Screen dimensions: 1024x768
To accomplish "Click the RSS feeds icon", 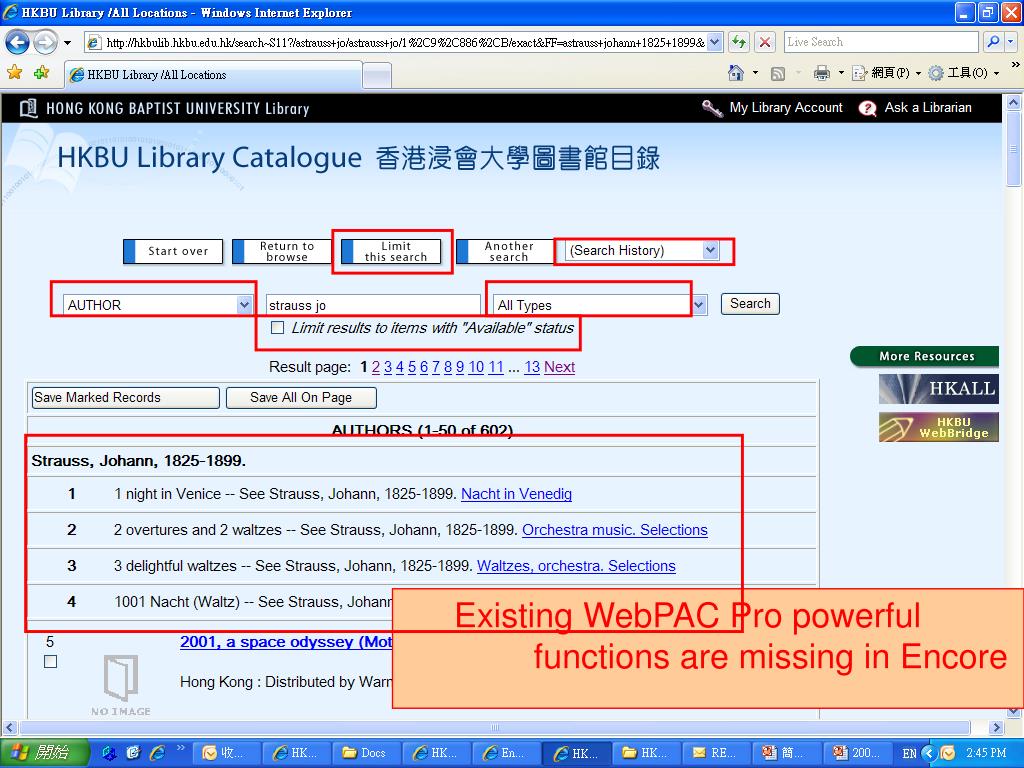I will click(x=778, y=74).
